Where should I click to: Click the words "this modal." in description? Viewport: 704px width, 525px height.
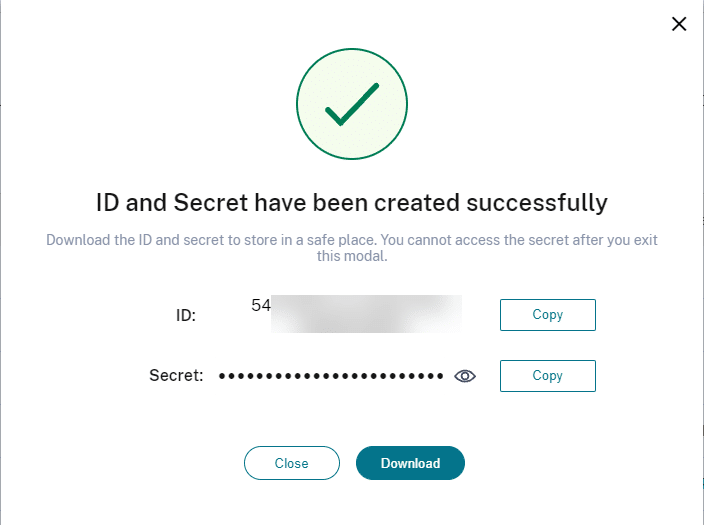pos(352,256)
